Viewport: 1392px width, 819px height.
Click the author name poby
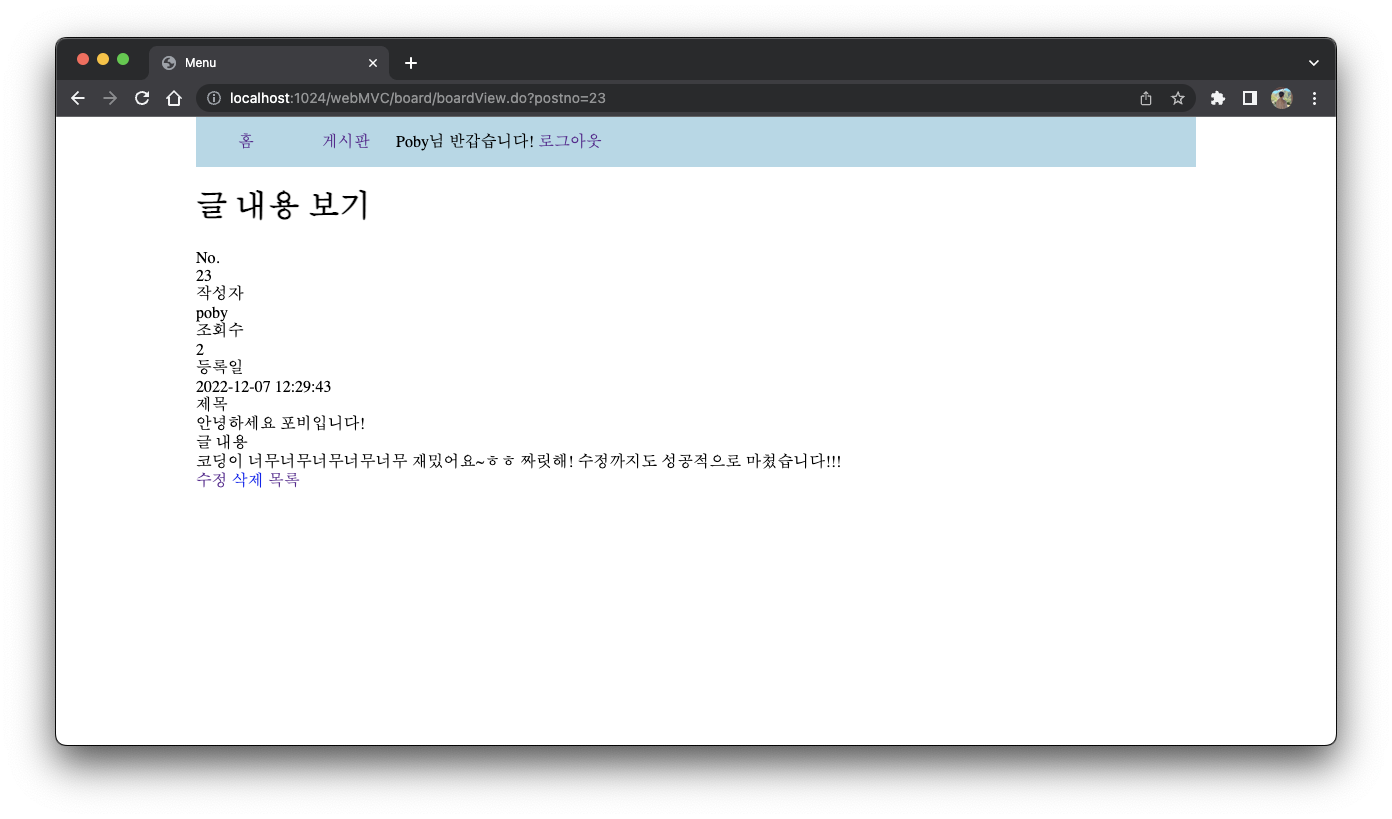(212, 313)
